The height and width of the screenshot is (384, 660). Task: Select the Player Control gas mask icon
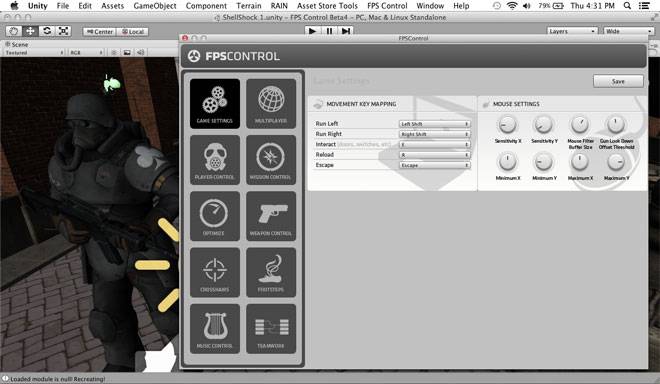(215, 160)
